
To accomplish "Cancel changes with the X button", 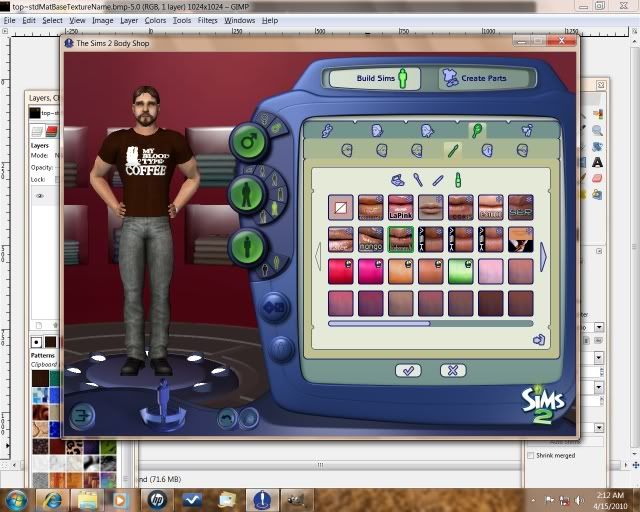I will [453, 370].
